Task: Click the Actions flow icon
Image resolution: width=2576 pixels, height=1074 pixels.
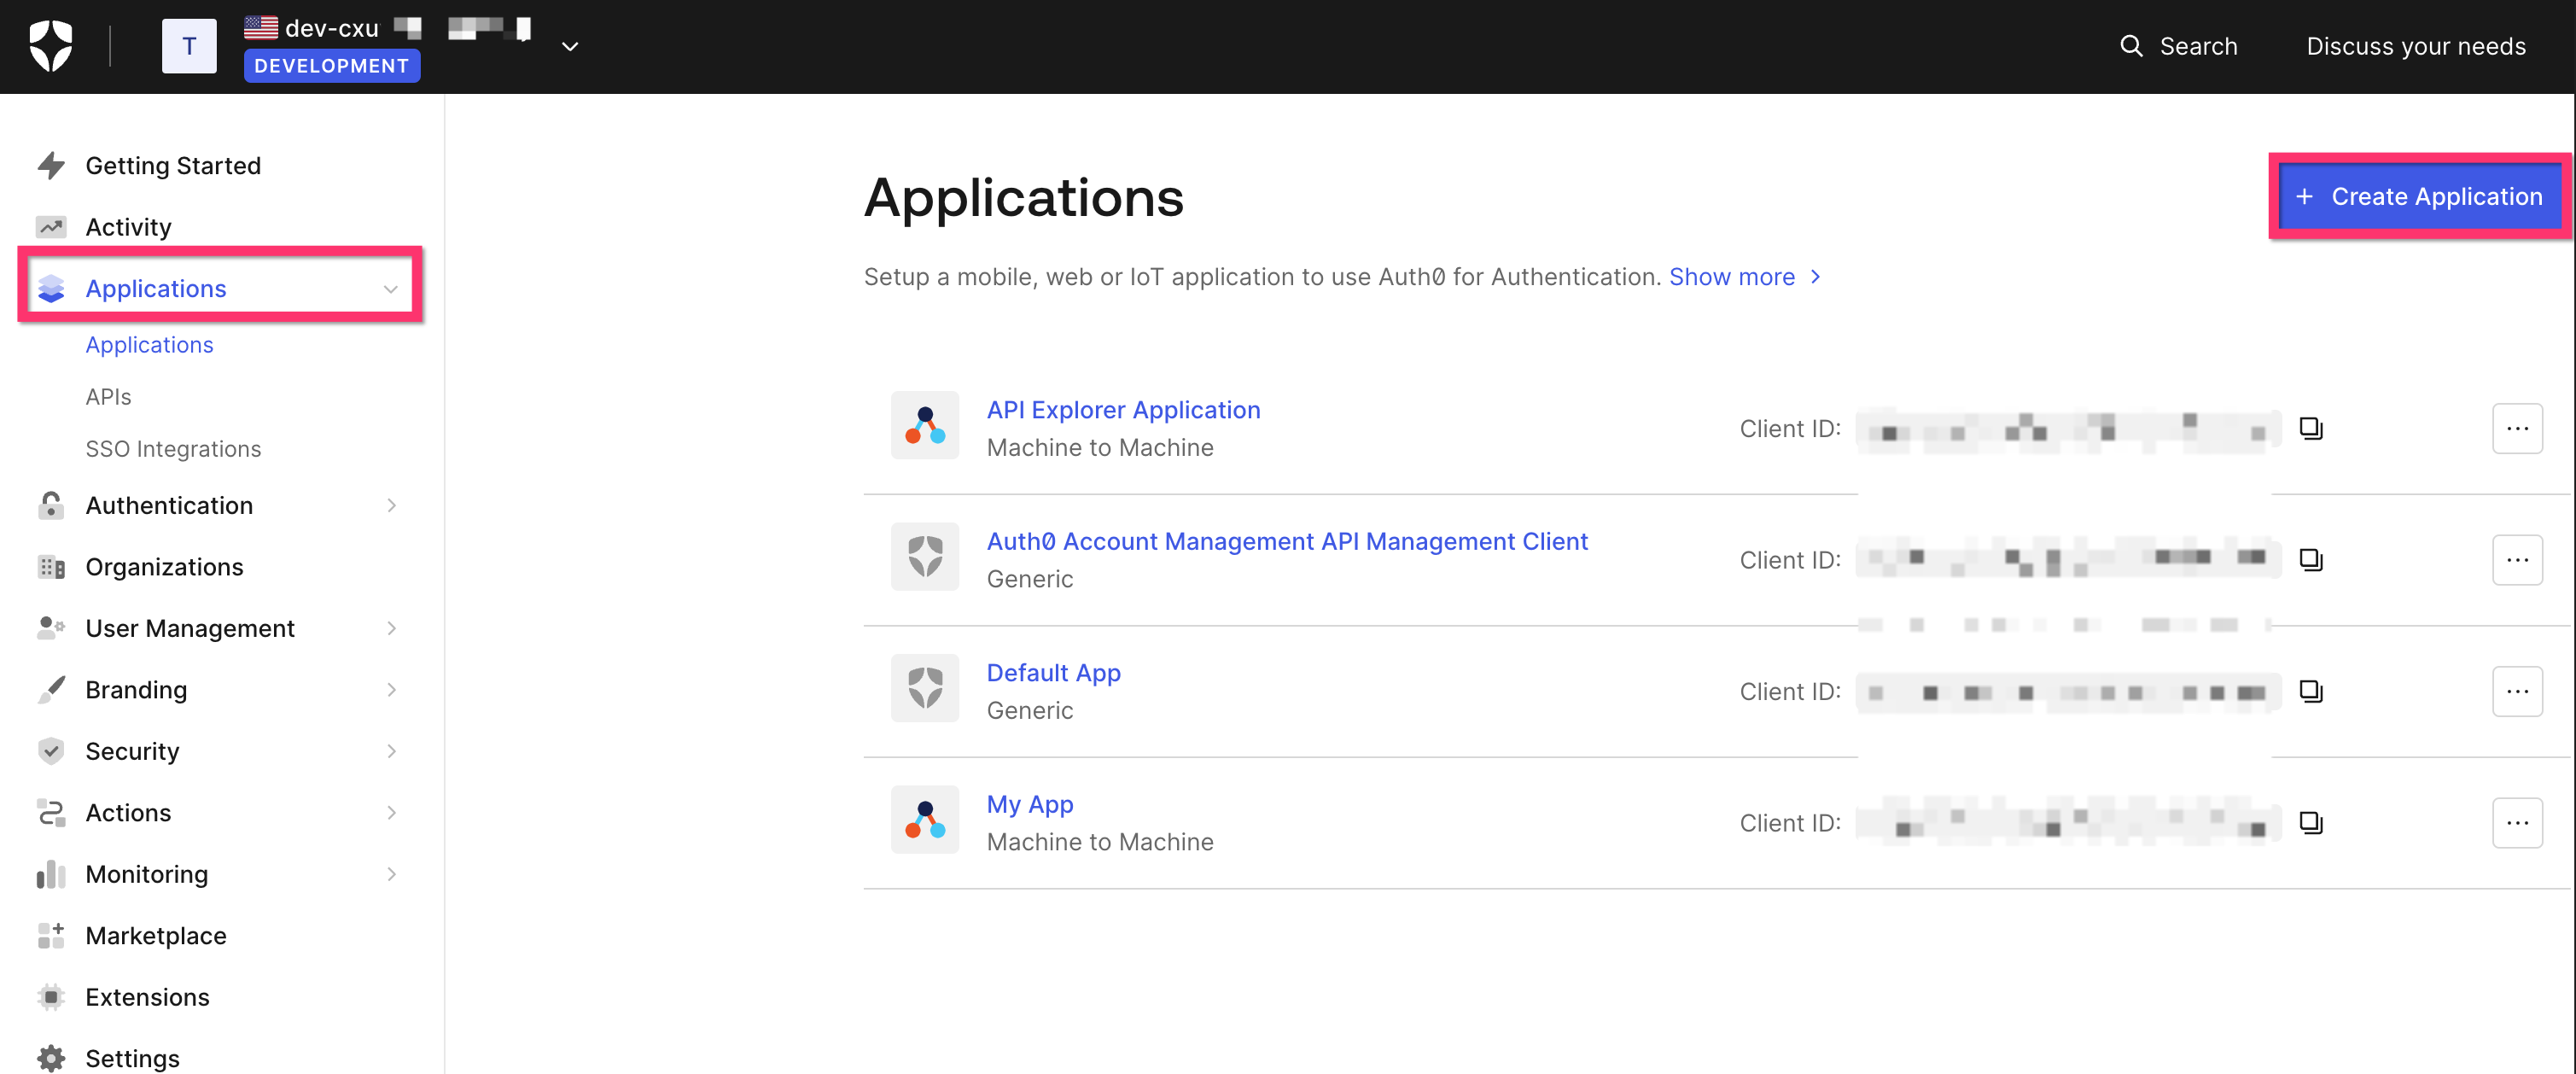Action: (x=51, y=813)
